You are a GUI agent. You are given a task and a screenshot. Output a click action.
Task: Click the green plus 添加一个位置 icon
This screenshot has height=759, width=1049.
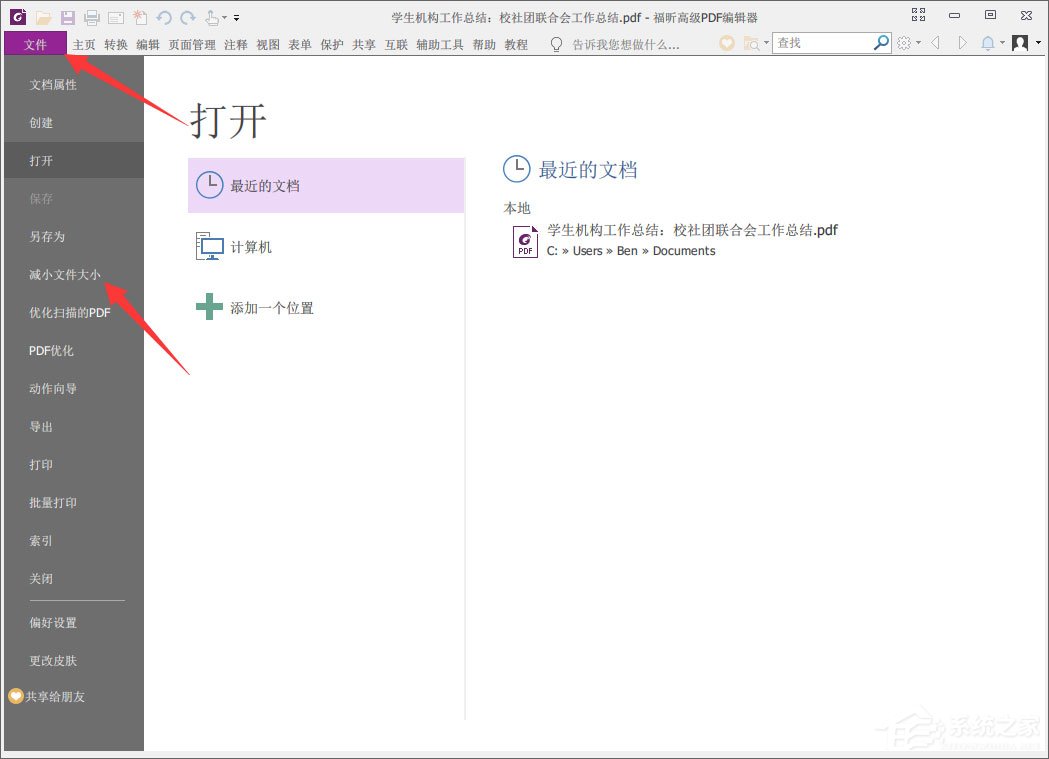tap(208, 307)
